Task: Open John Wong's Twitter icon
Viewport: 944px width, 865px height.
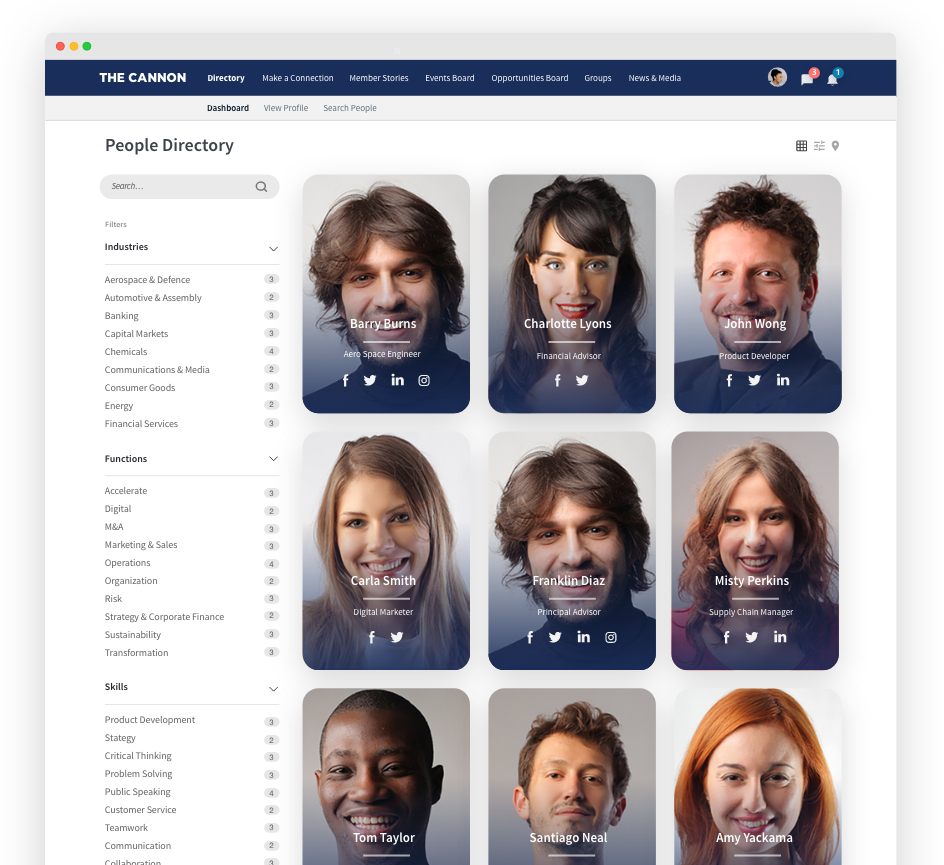Action: [x=754, y=380]
